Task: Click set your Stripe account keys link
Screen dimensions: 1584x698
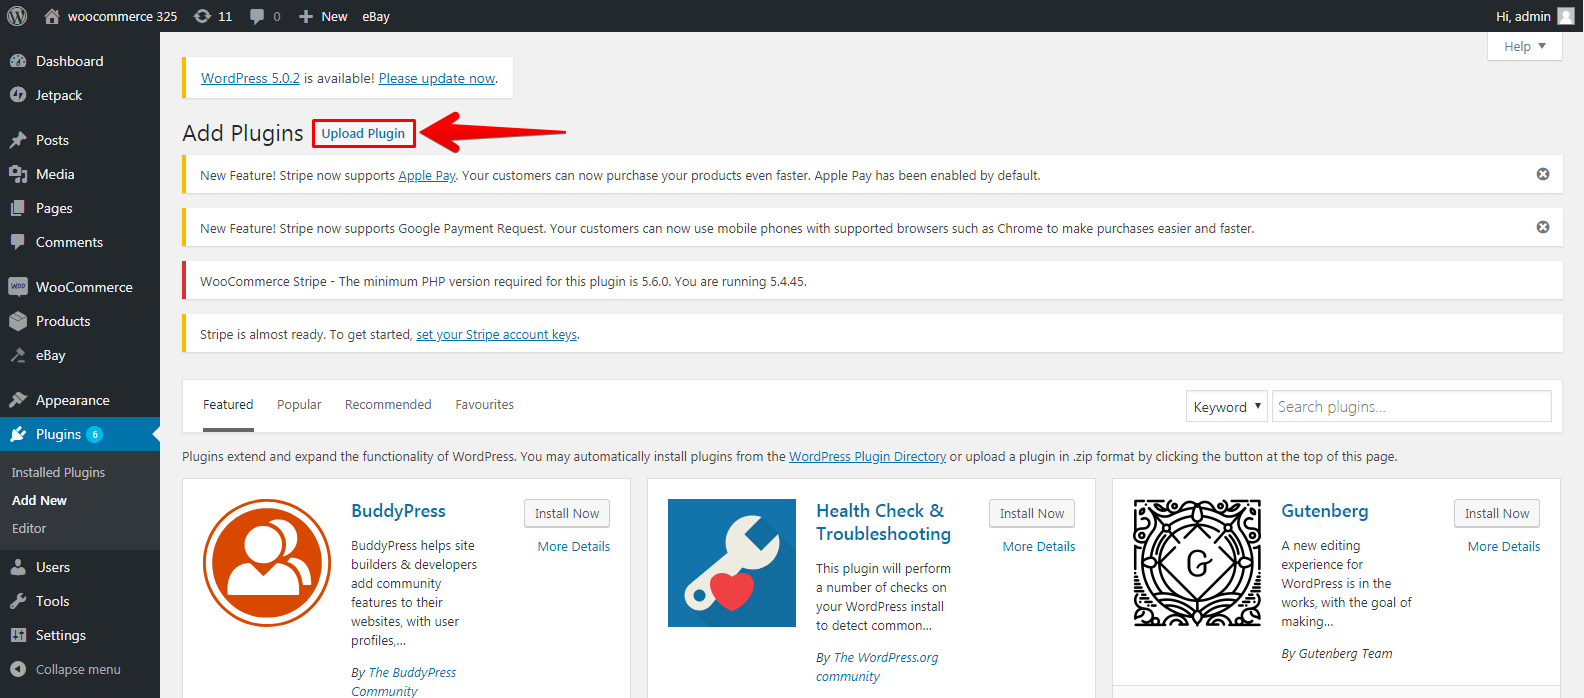Action: [x=496, y=334]
